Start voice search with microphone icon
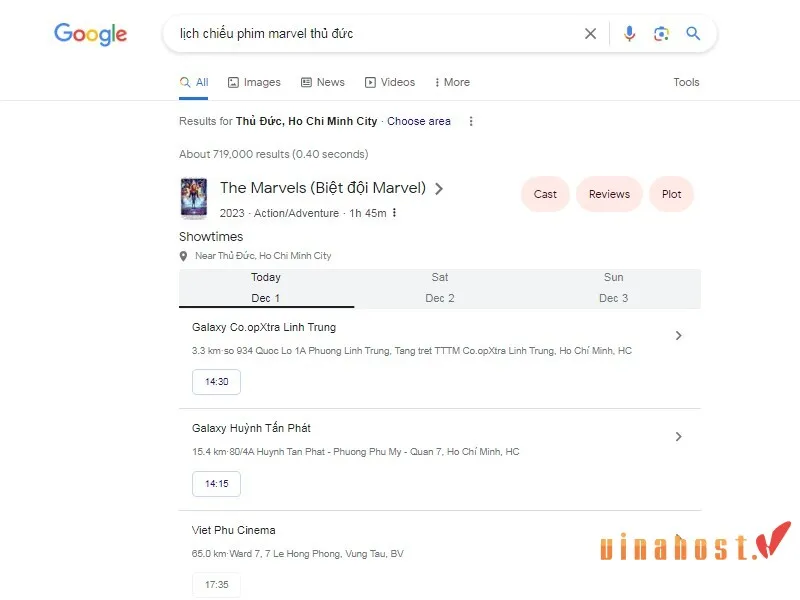Screen dimensions: 800x600 [x=629, y=34]
